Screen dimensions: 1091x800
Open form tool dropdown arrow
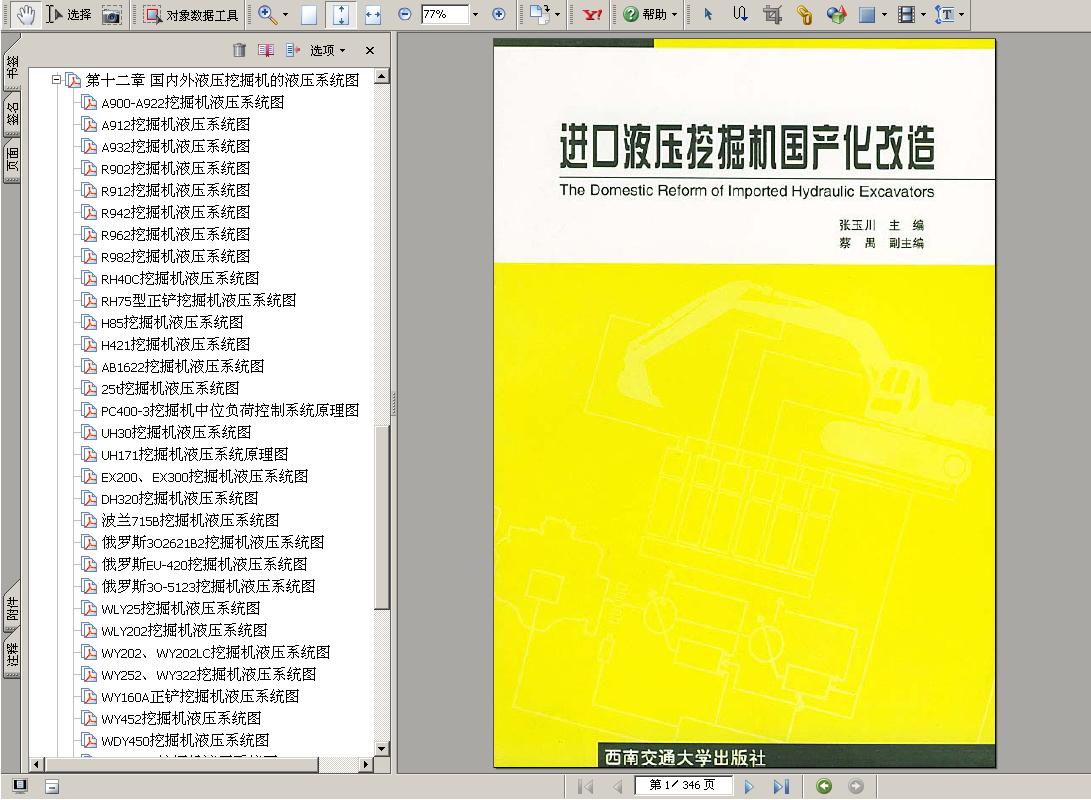click(884, 15)
